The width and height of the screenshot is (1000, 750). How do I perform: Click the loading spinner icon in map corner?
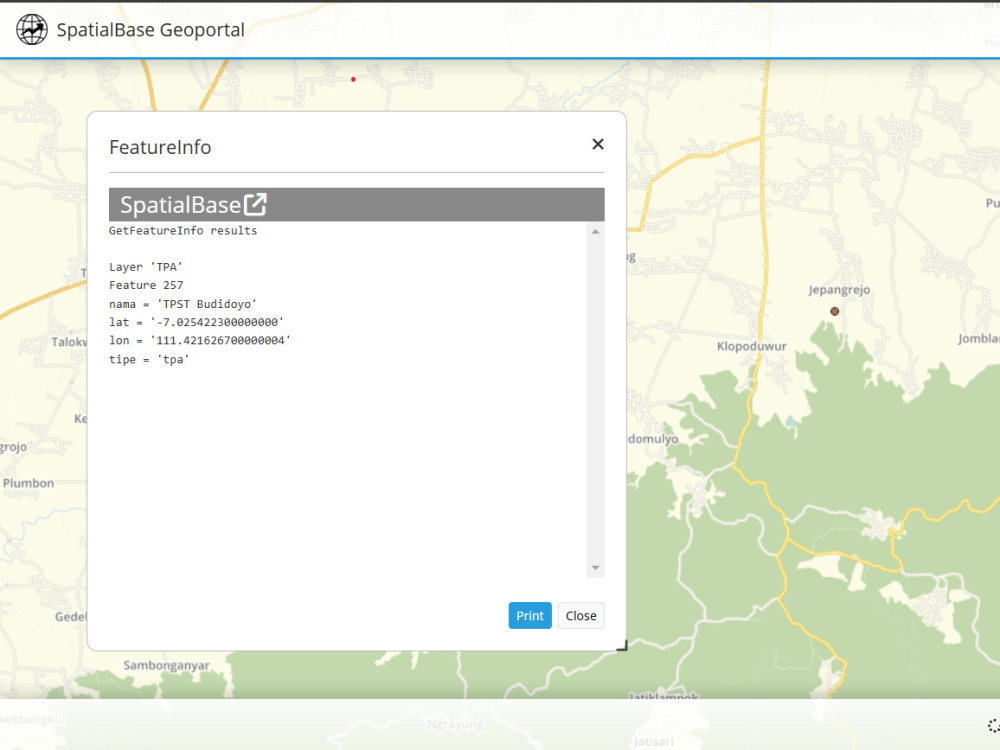994,725
